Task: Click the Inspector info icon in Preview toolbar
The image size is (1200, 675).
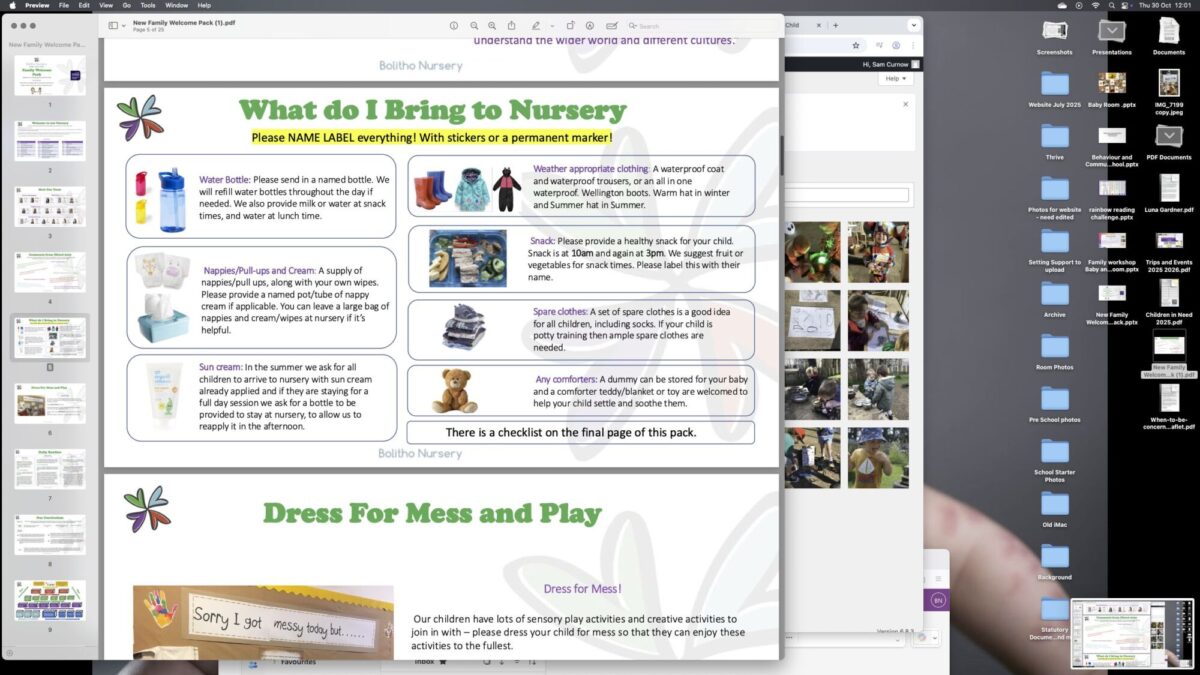Action: [454, 25]
